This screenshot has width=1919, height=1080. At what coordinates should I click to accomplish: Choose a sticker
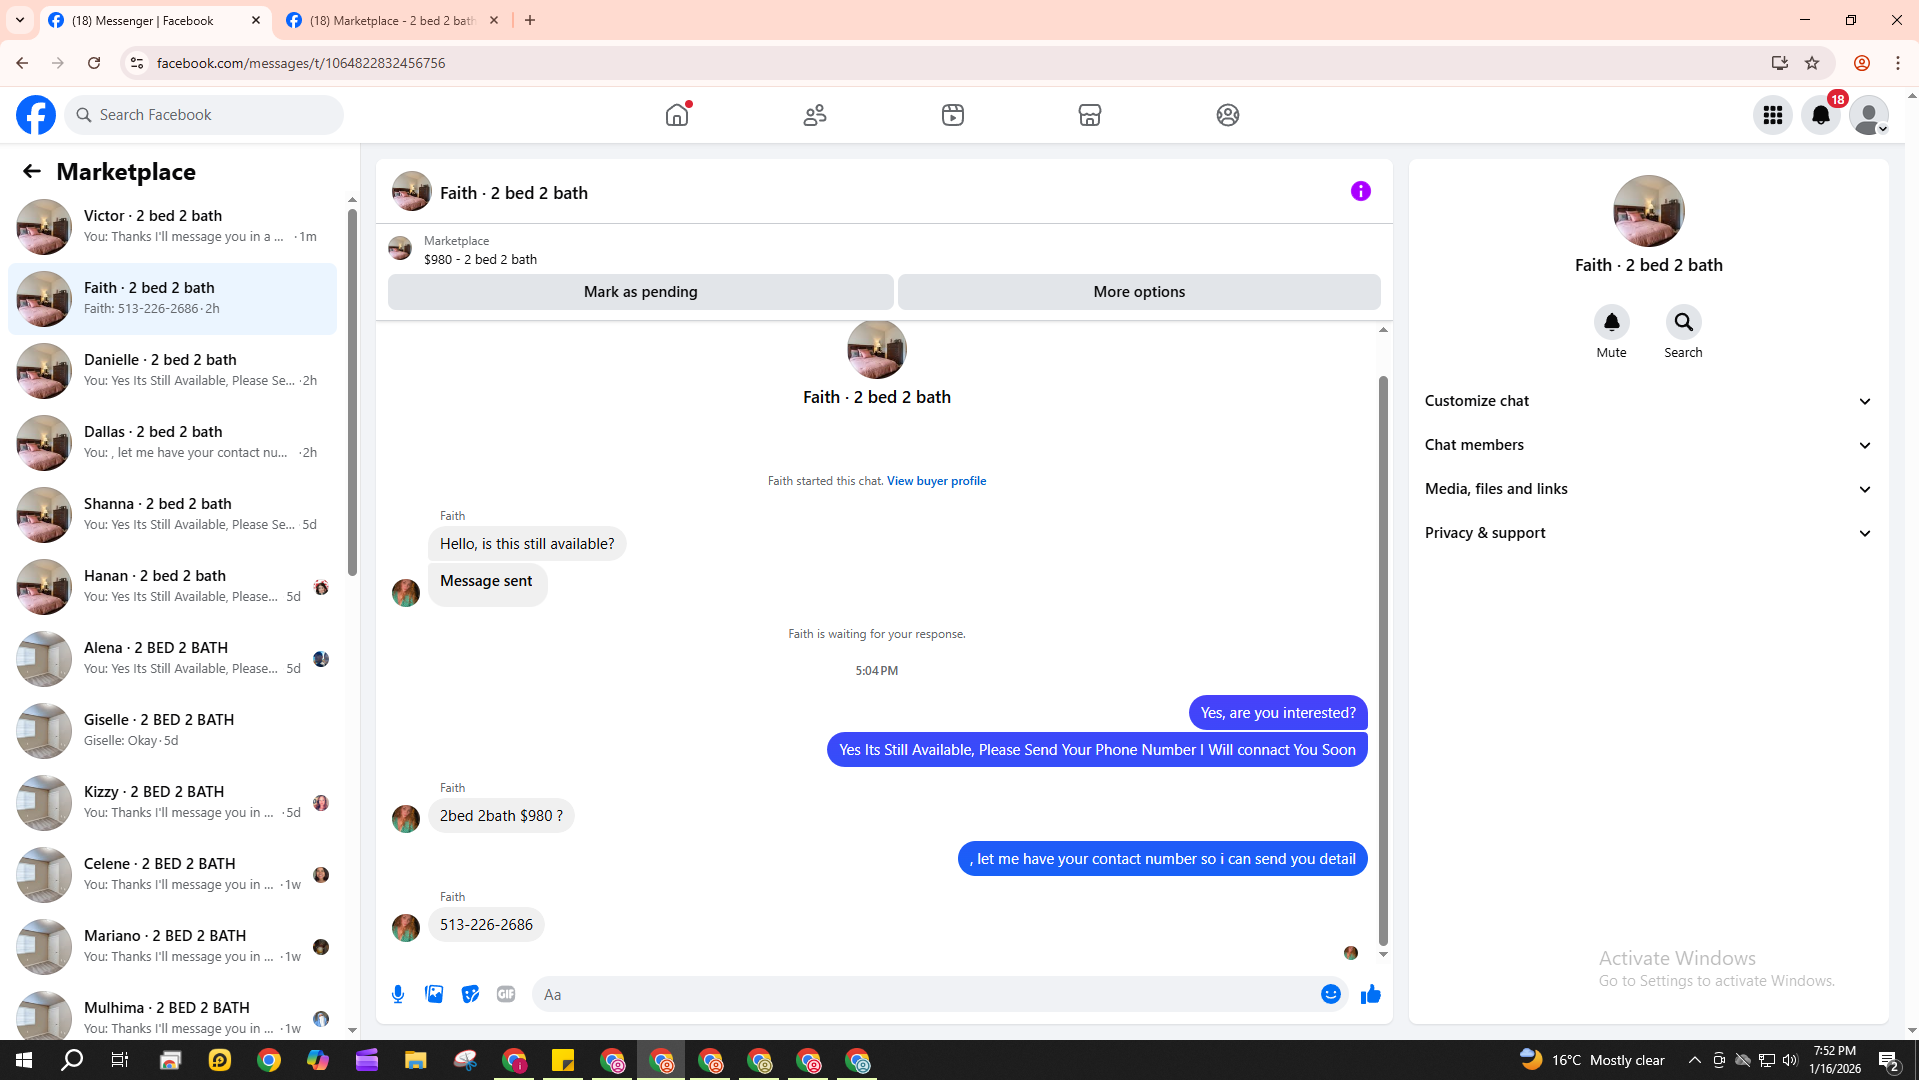[x=470, y=994]
